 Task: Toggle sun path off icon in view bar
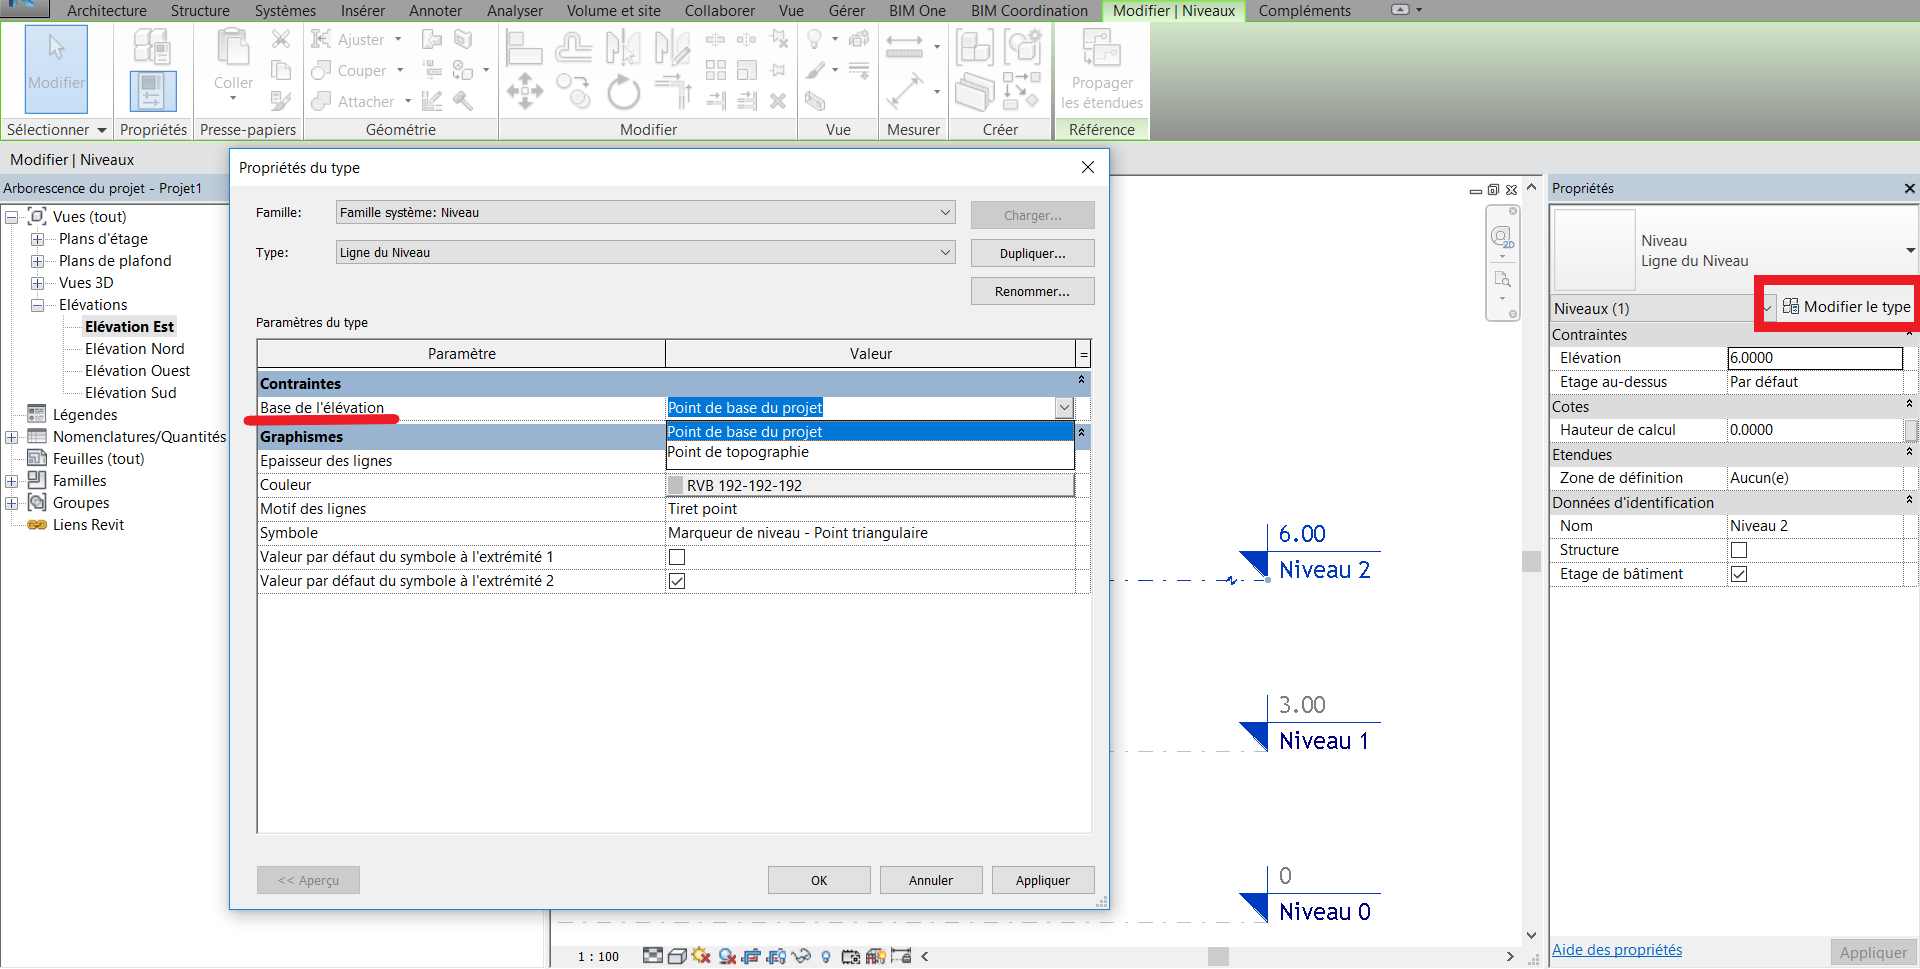701,956
